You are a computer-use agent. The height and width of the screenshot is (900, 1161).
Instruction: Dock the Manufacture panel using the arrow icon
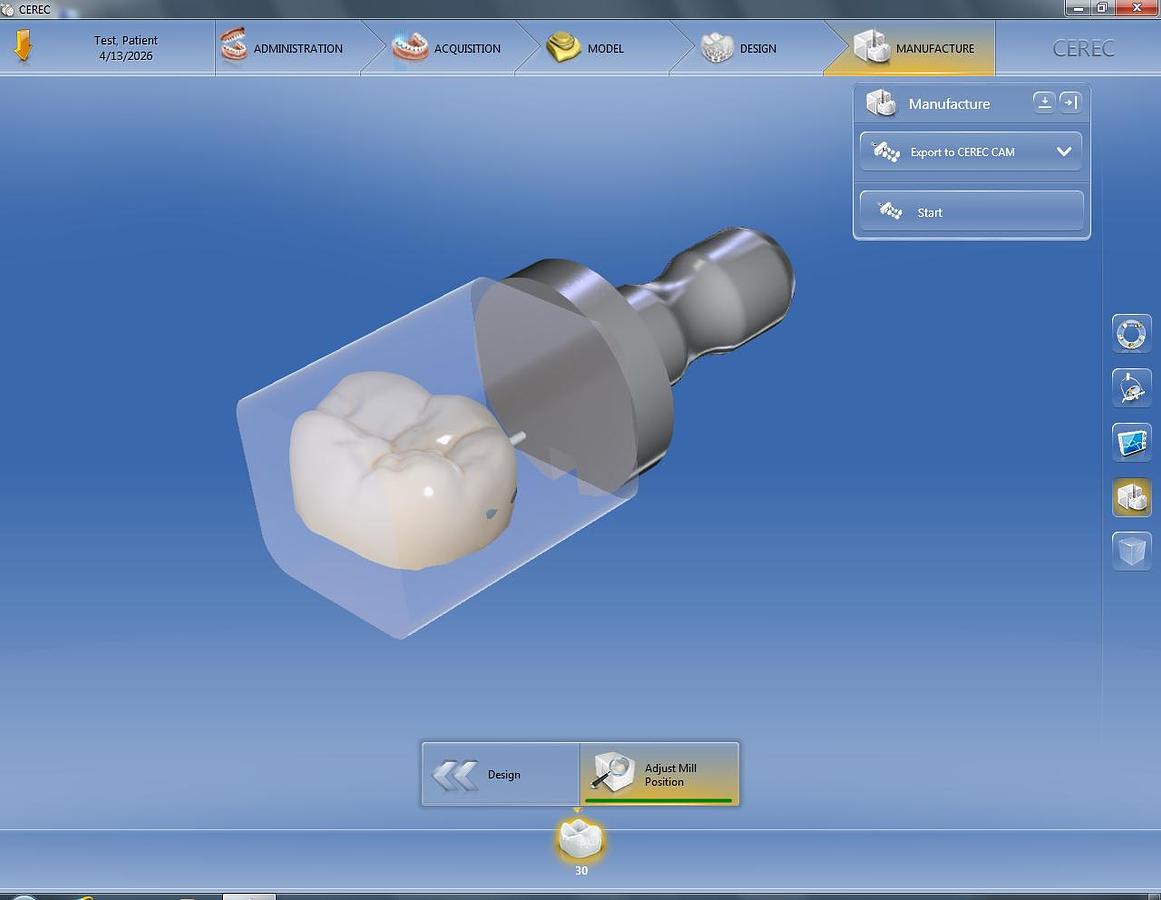click(1069, 101)
